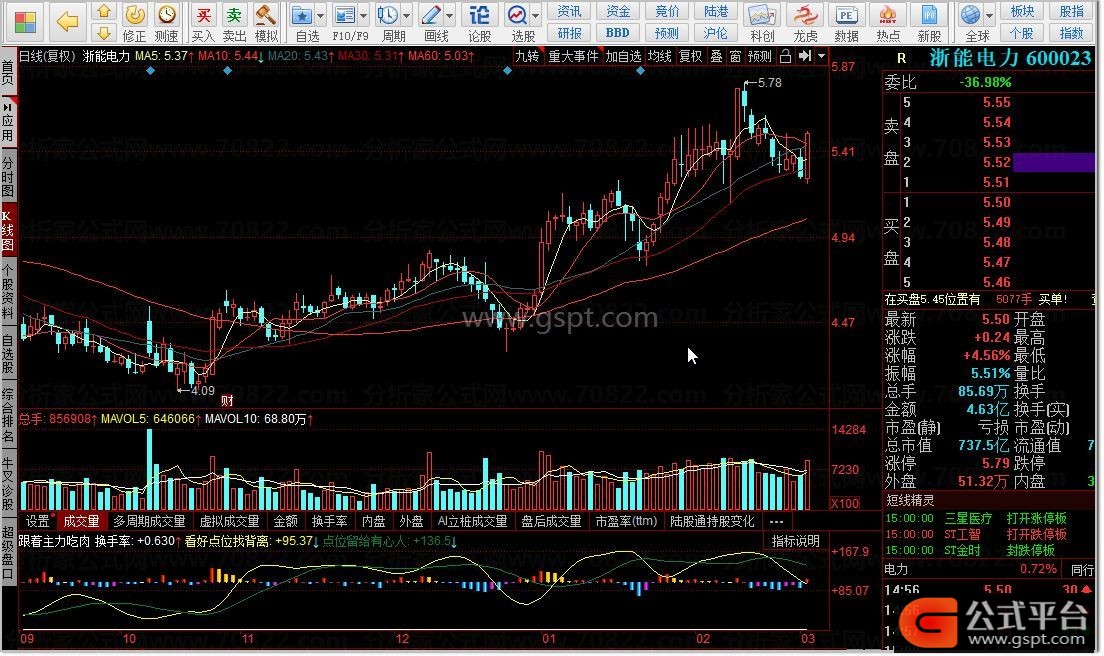1104x656 pixels.
Task: Click 加自选 add to watchlist
Action: click(623, 56)
